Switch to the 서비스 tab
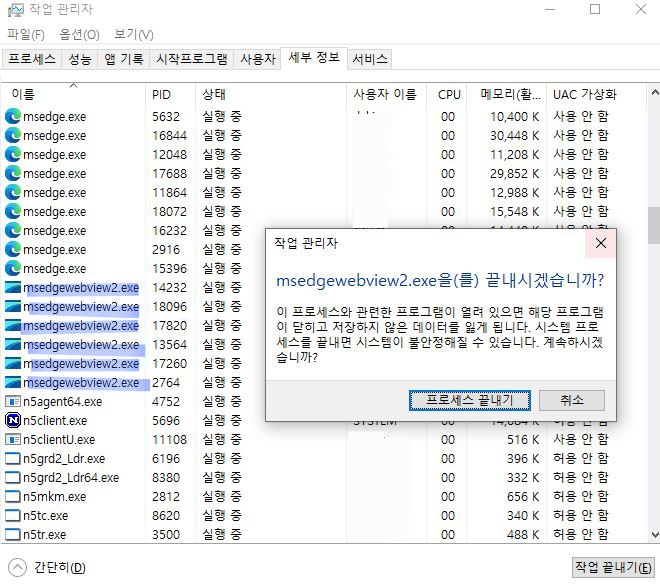Image resolution: width=660 pixels, height=588 pixels. [370, 59]
